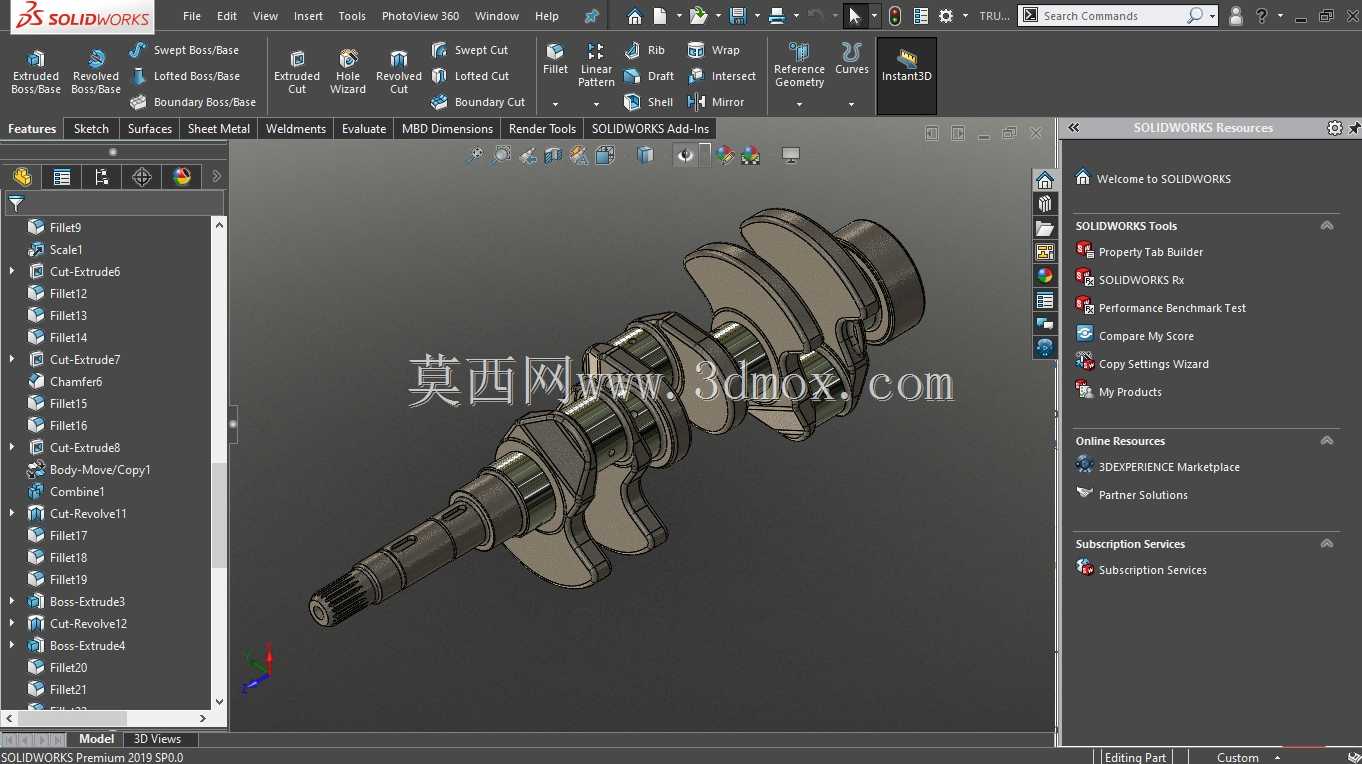The height and width of the screenshot is (764, 1362).
Task: Open the Linear Pattern dropdown arrow
Action: point(596,104)
